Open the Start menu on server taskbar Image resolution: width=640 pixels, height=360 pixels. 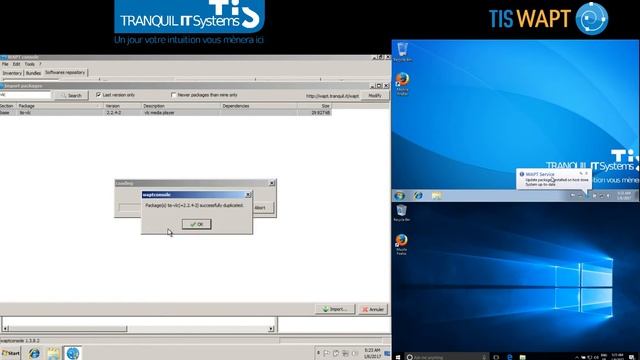coord(10,353)
